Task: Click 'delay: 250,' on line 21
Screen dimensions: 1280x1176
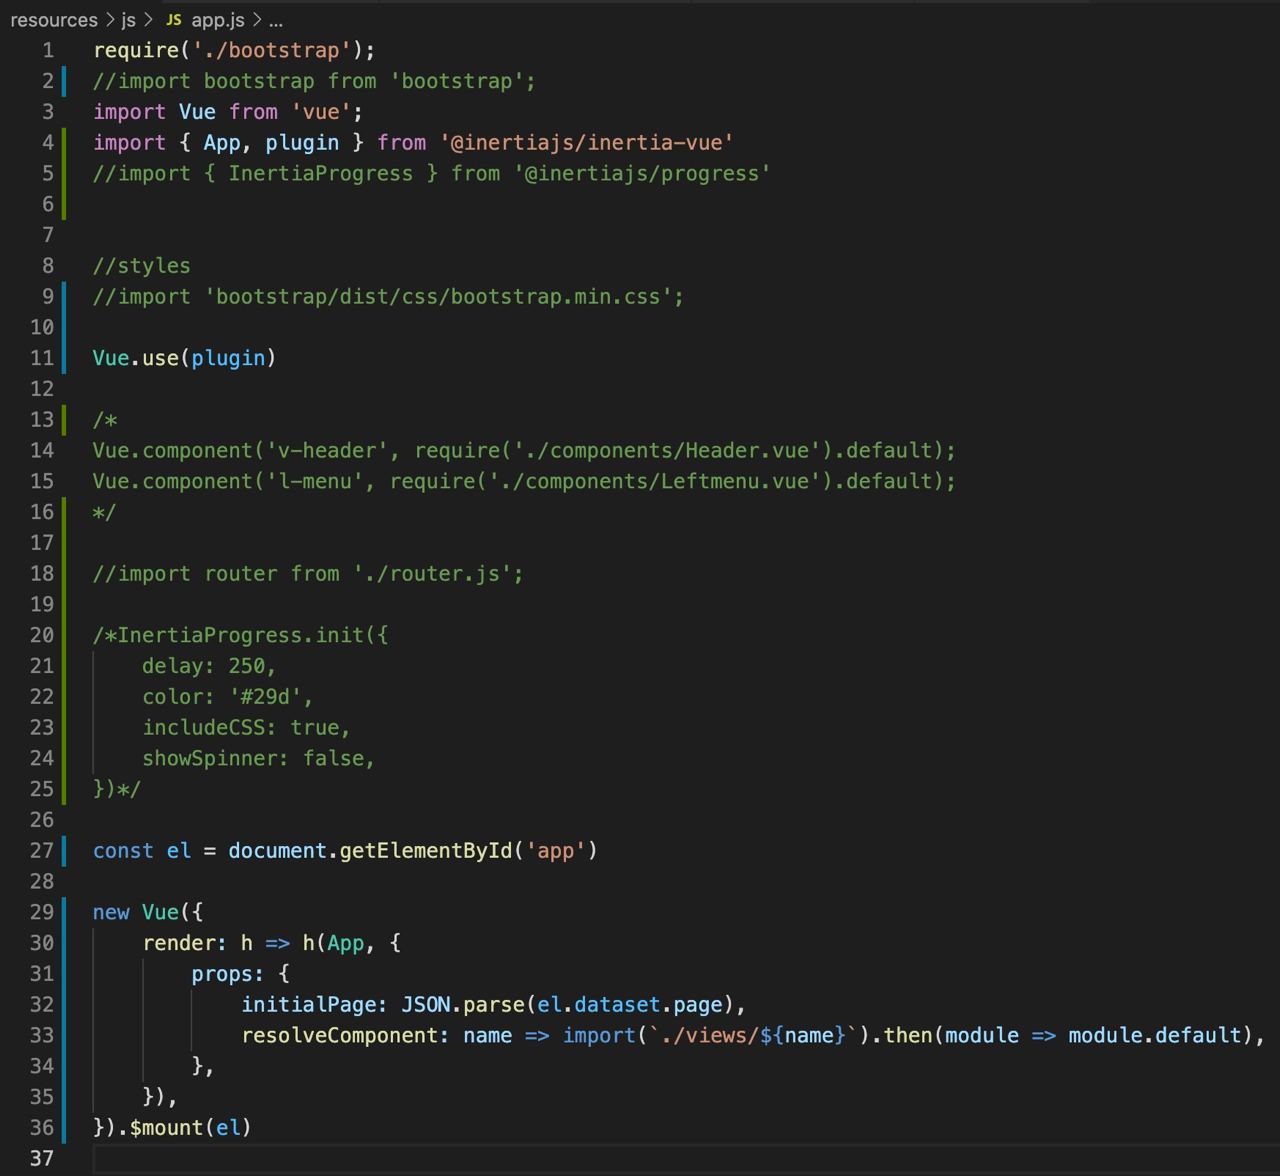Action: [x=209, y=666]
